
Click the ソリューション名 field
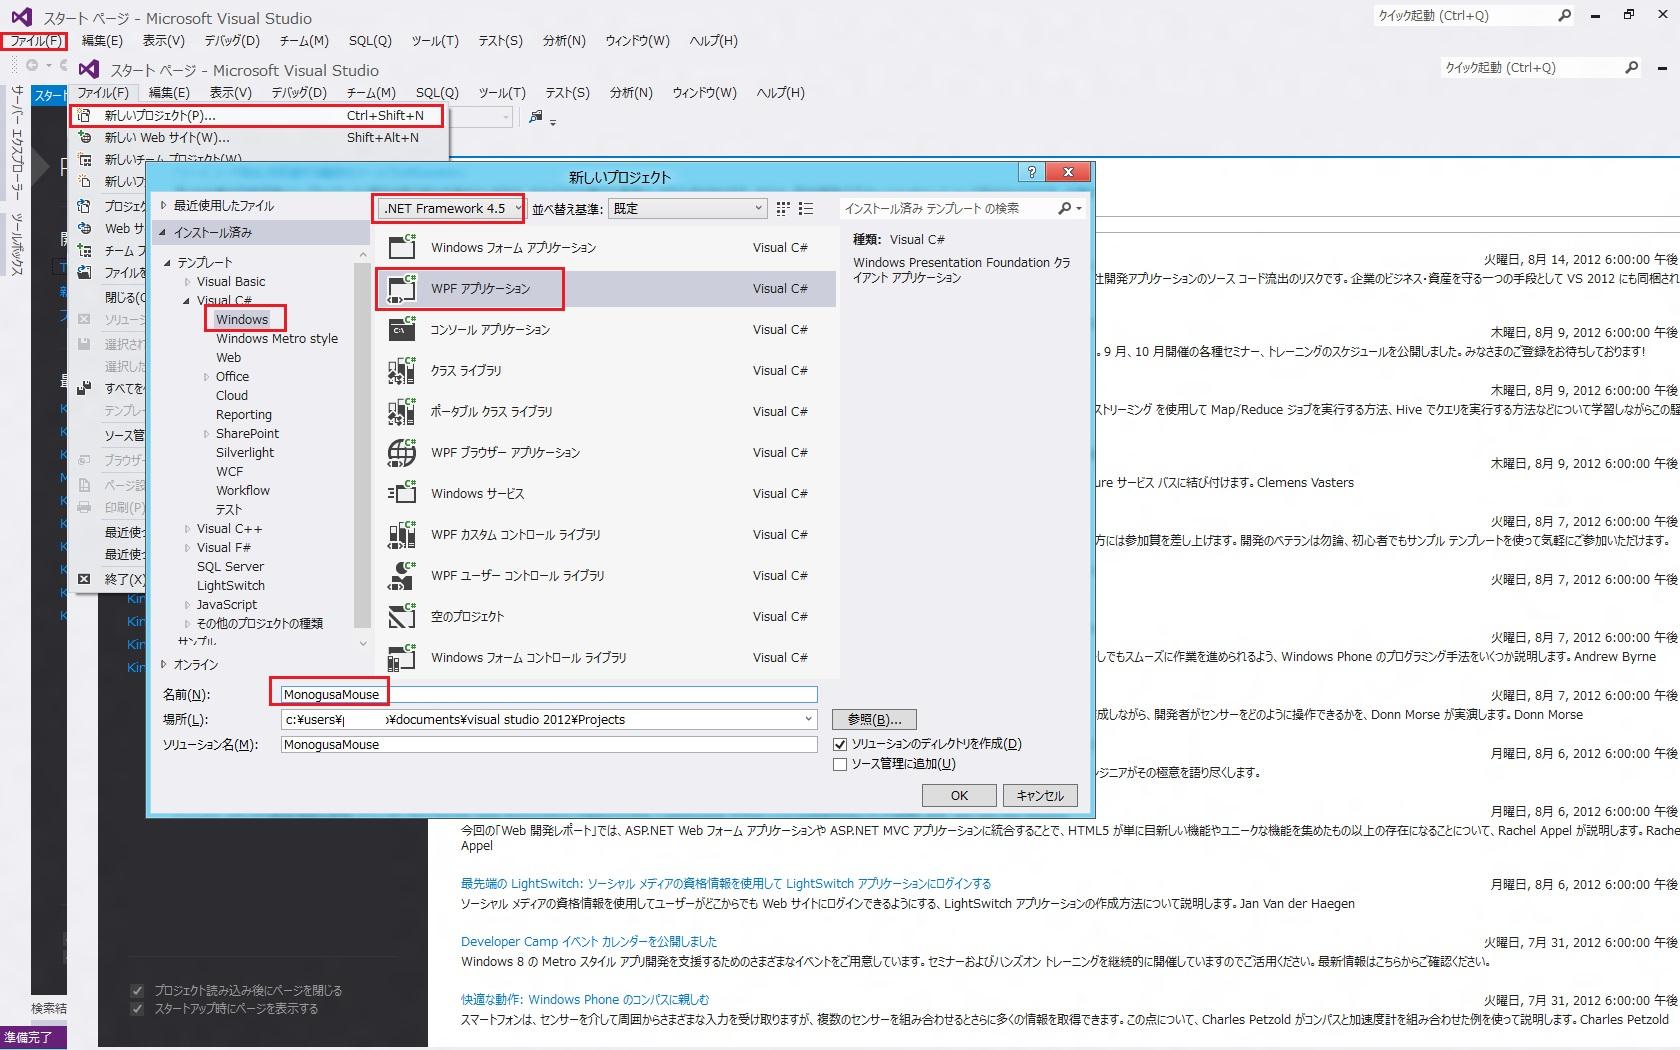pyautogui.click(x=549, y=744)
